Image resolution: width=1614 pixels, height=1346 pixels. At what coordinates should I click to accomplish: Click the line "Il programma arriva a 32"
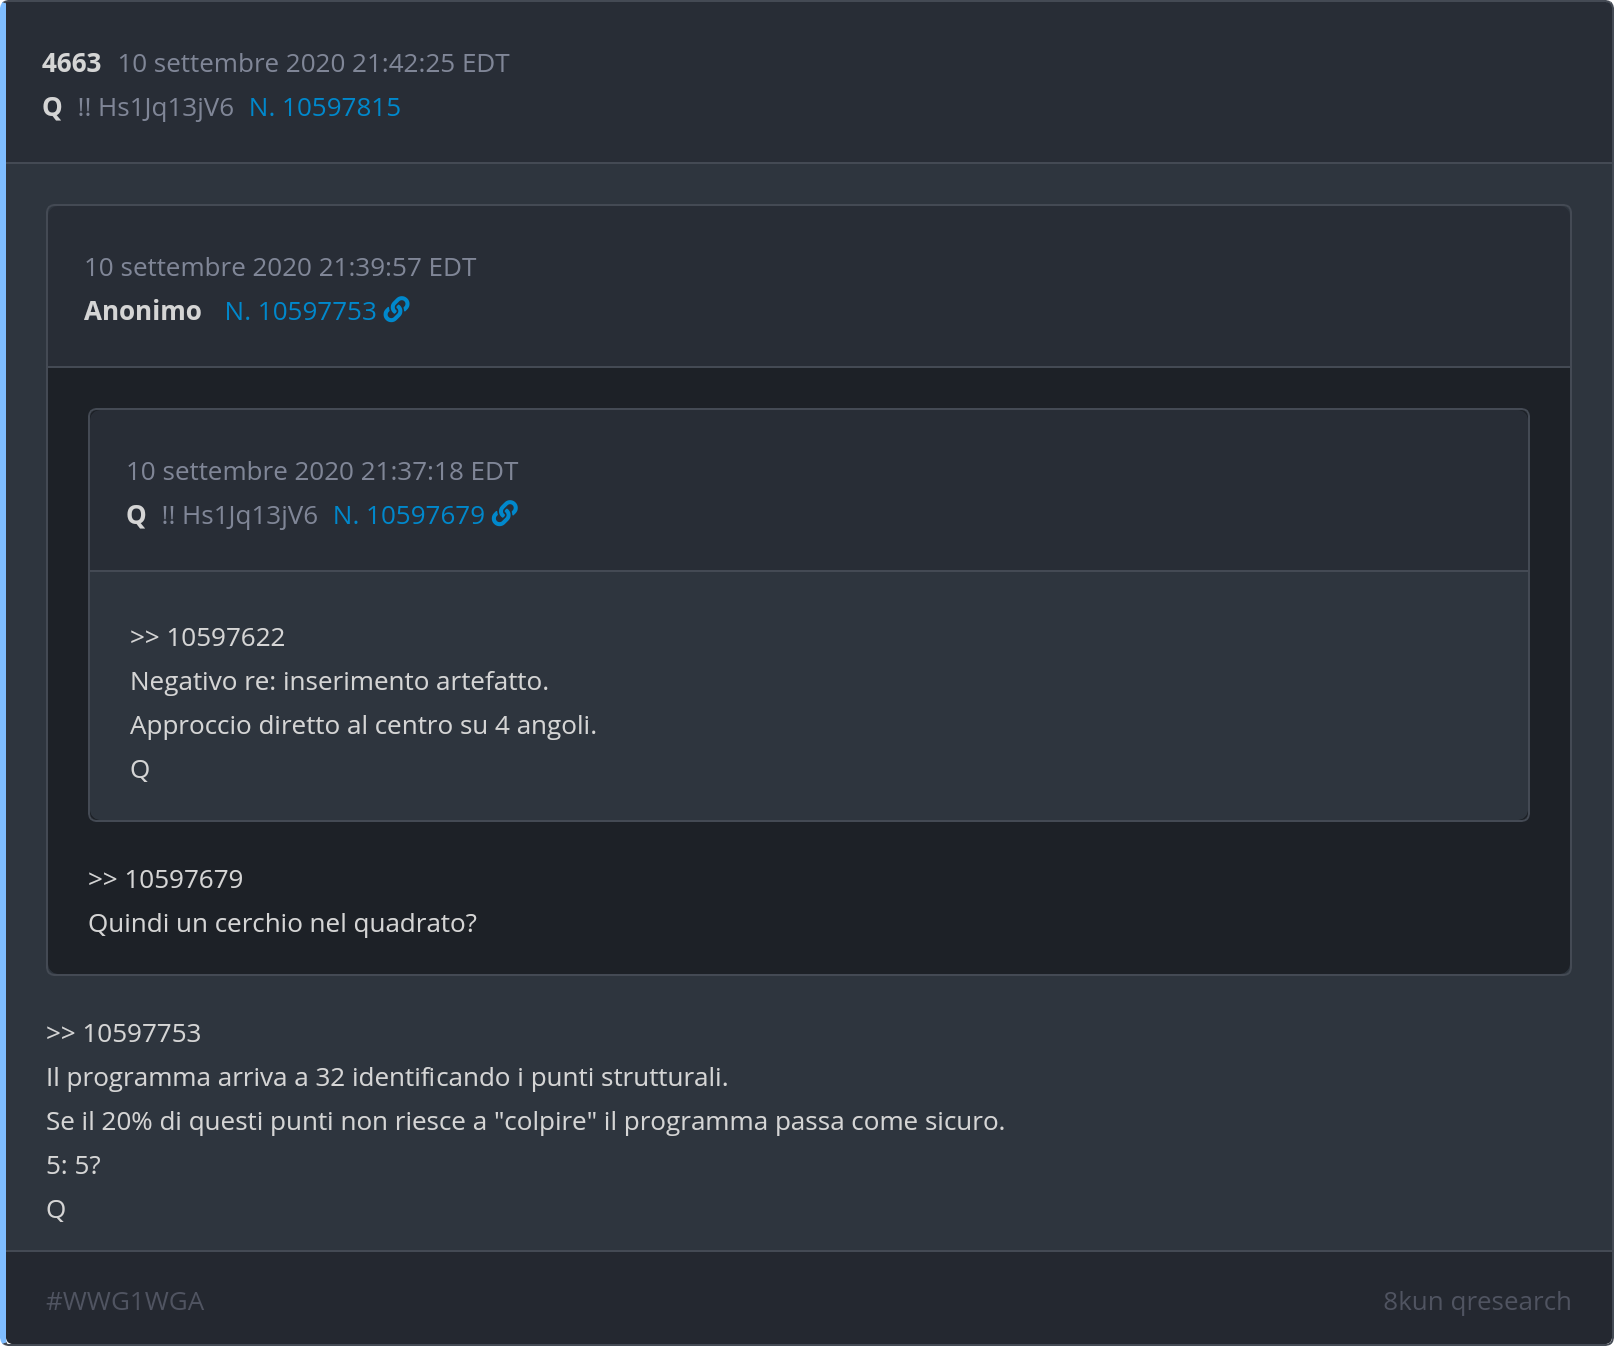pos(386,1077)
